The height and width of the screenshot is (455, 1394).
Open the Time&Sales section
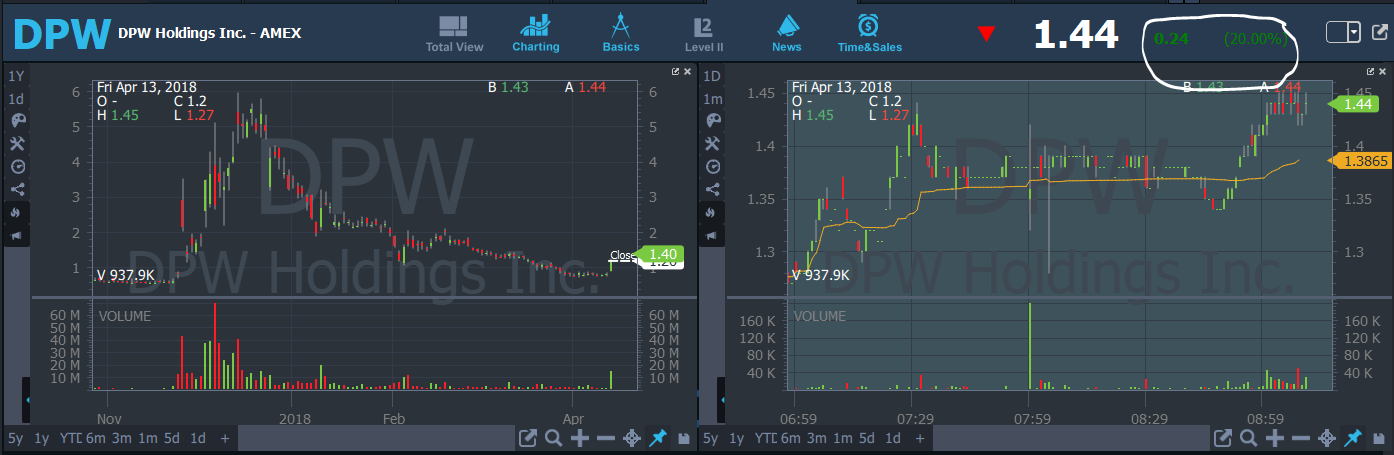click(870, 34)
